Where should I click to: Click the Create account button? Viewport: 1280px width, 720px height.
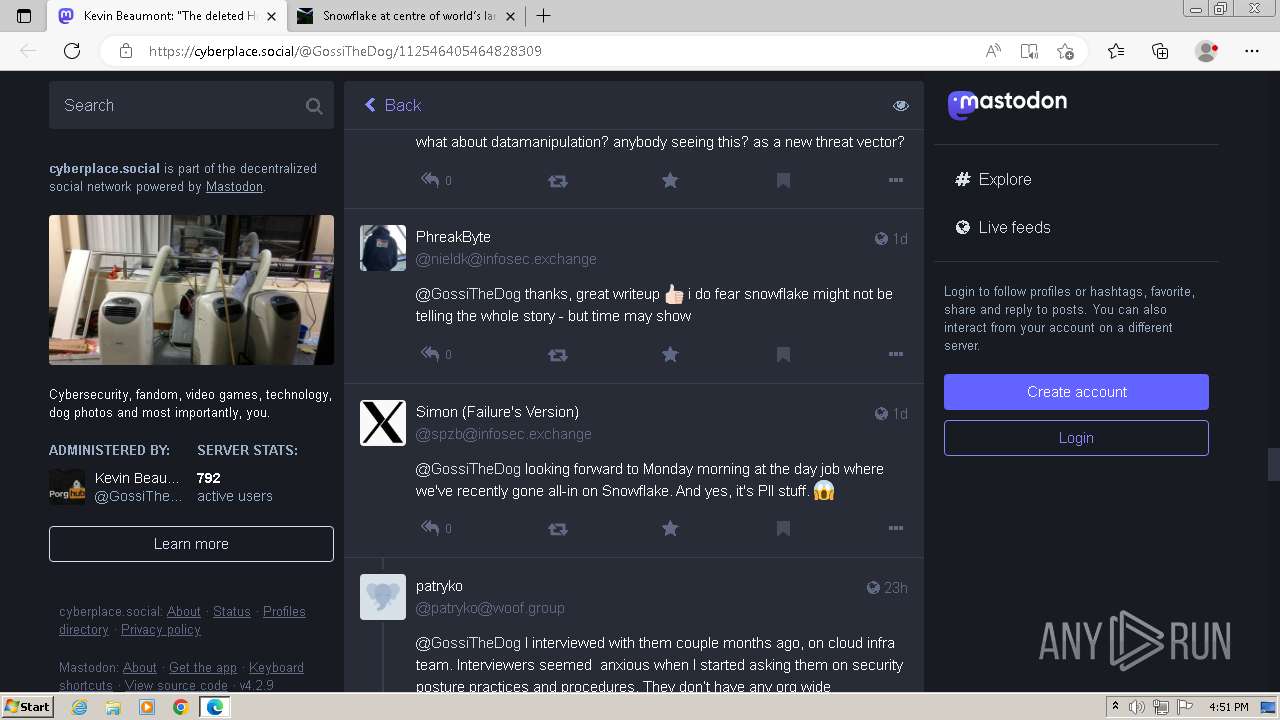pos(1076,392)
